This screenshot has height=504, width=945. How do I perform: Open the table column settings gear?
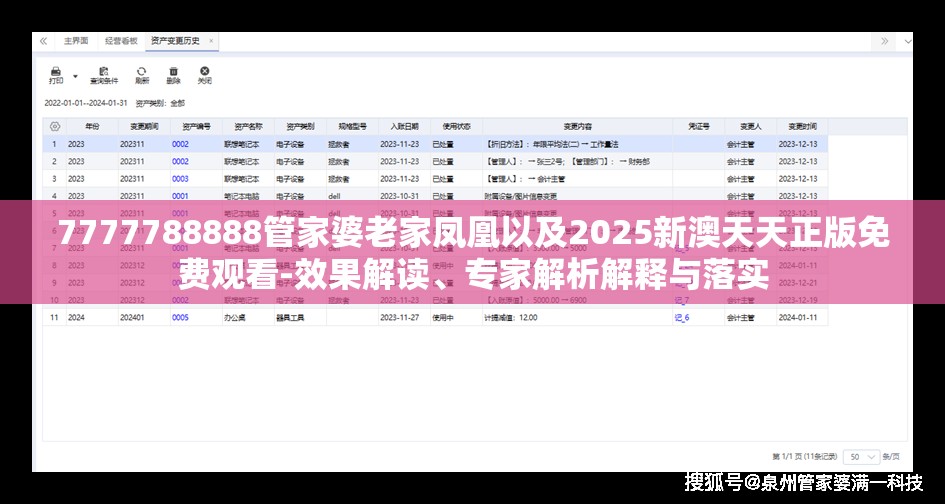pyautogui.click(x=54, y=127)
